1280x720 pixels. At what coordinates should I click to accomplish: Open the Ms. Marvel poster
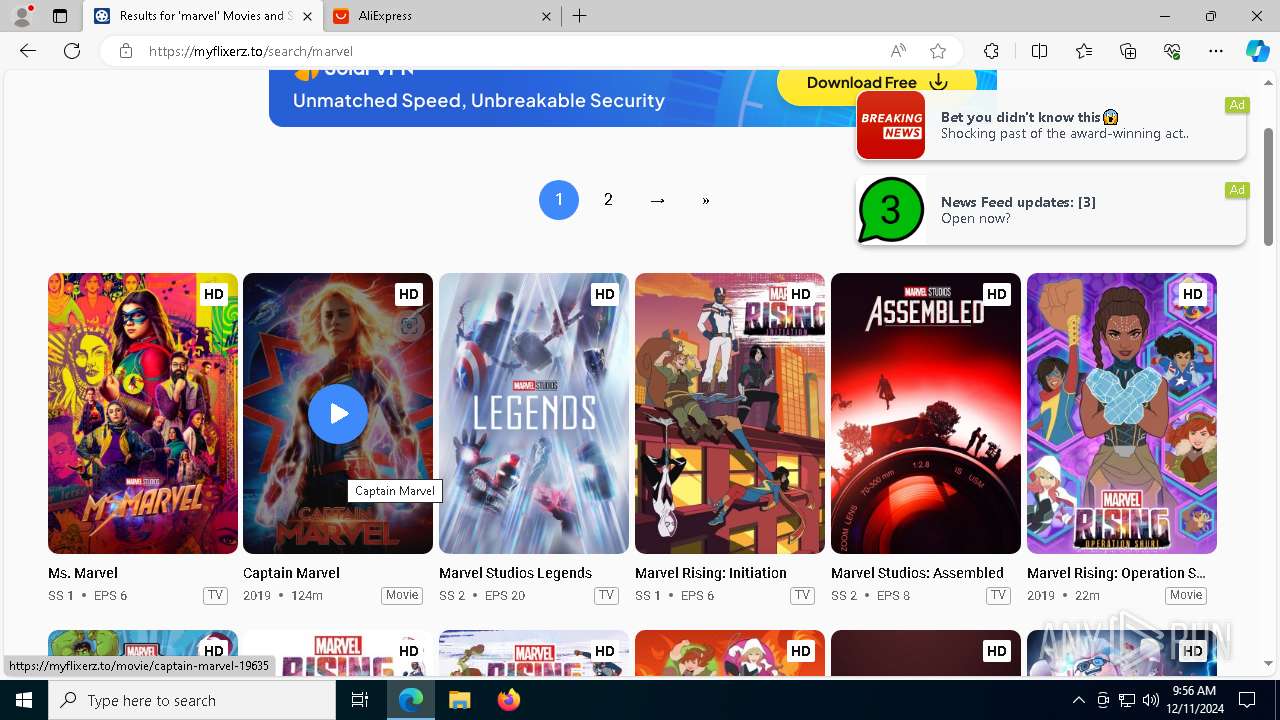pyautogui.click(x=143, y=413)
